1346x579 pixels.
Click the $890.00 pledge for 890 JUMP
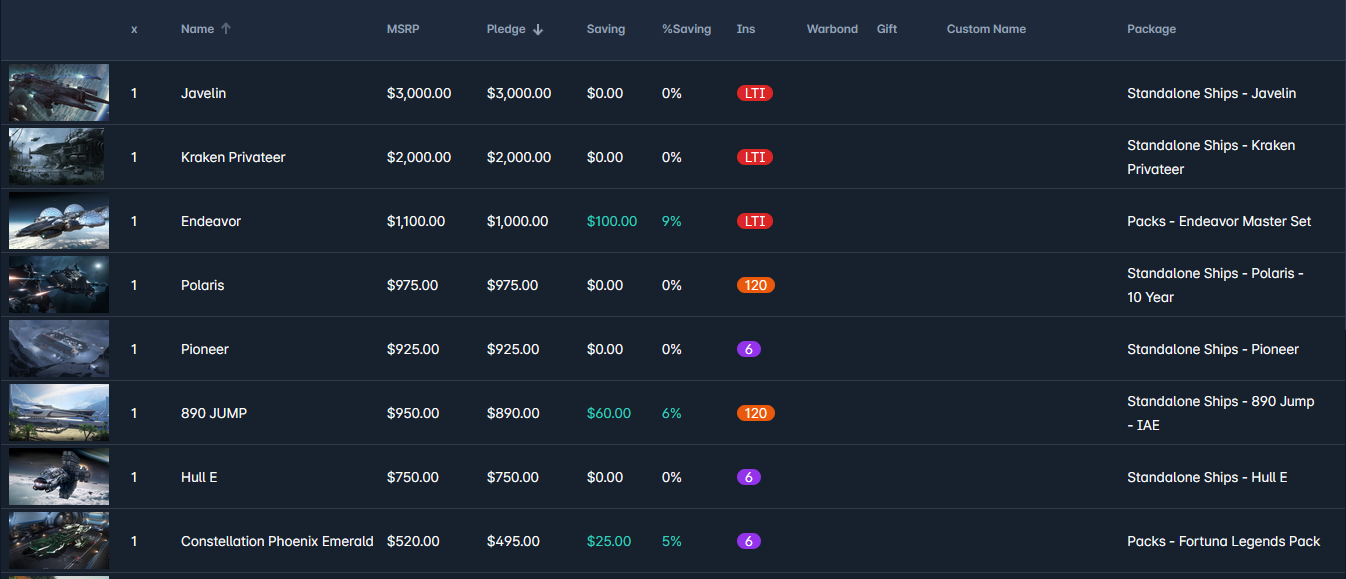(x=513, y=413)
